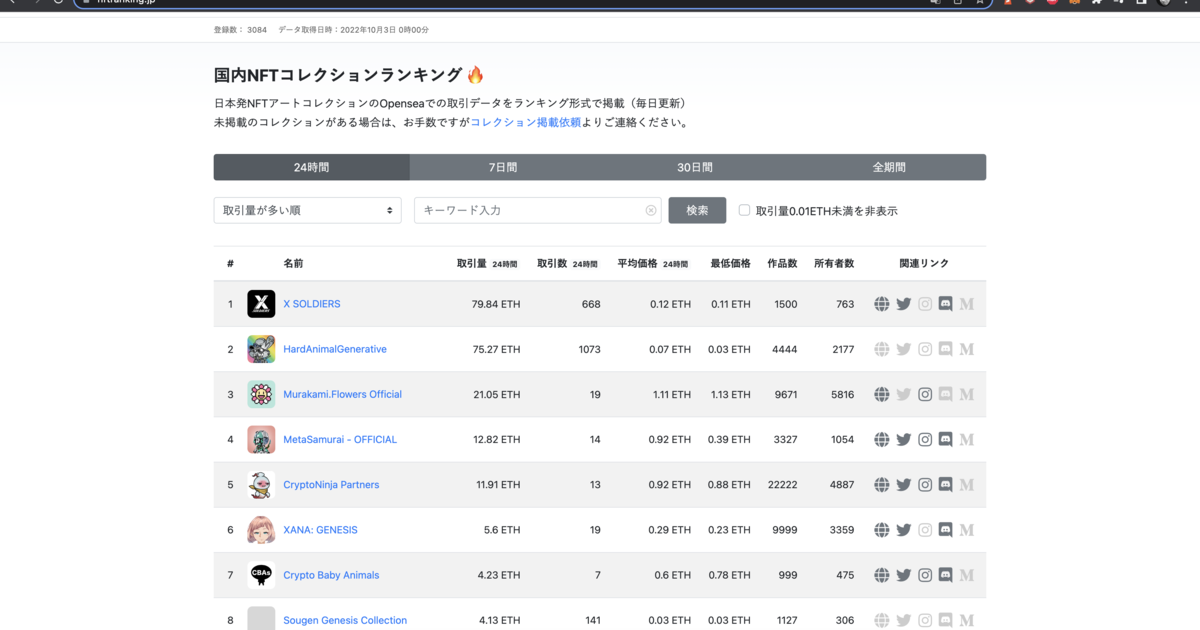This screenshot has width=1200, height=630.
Task: Open the X SOLDIERS collection link
Action: [x=312, y=304]
